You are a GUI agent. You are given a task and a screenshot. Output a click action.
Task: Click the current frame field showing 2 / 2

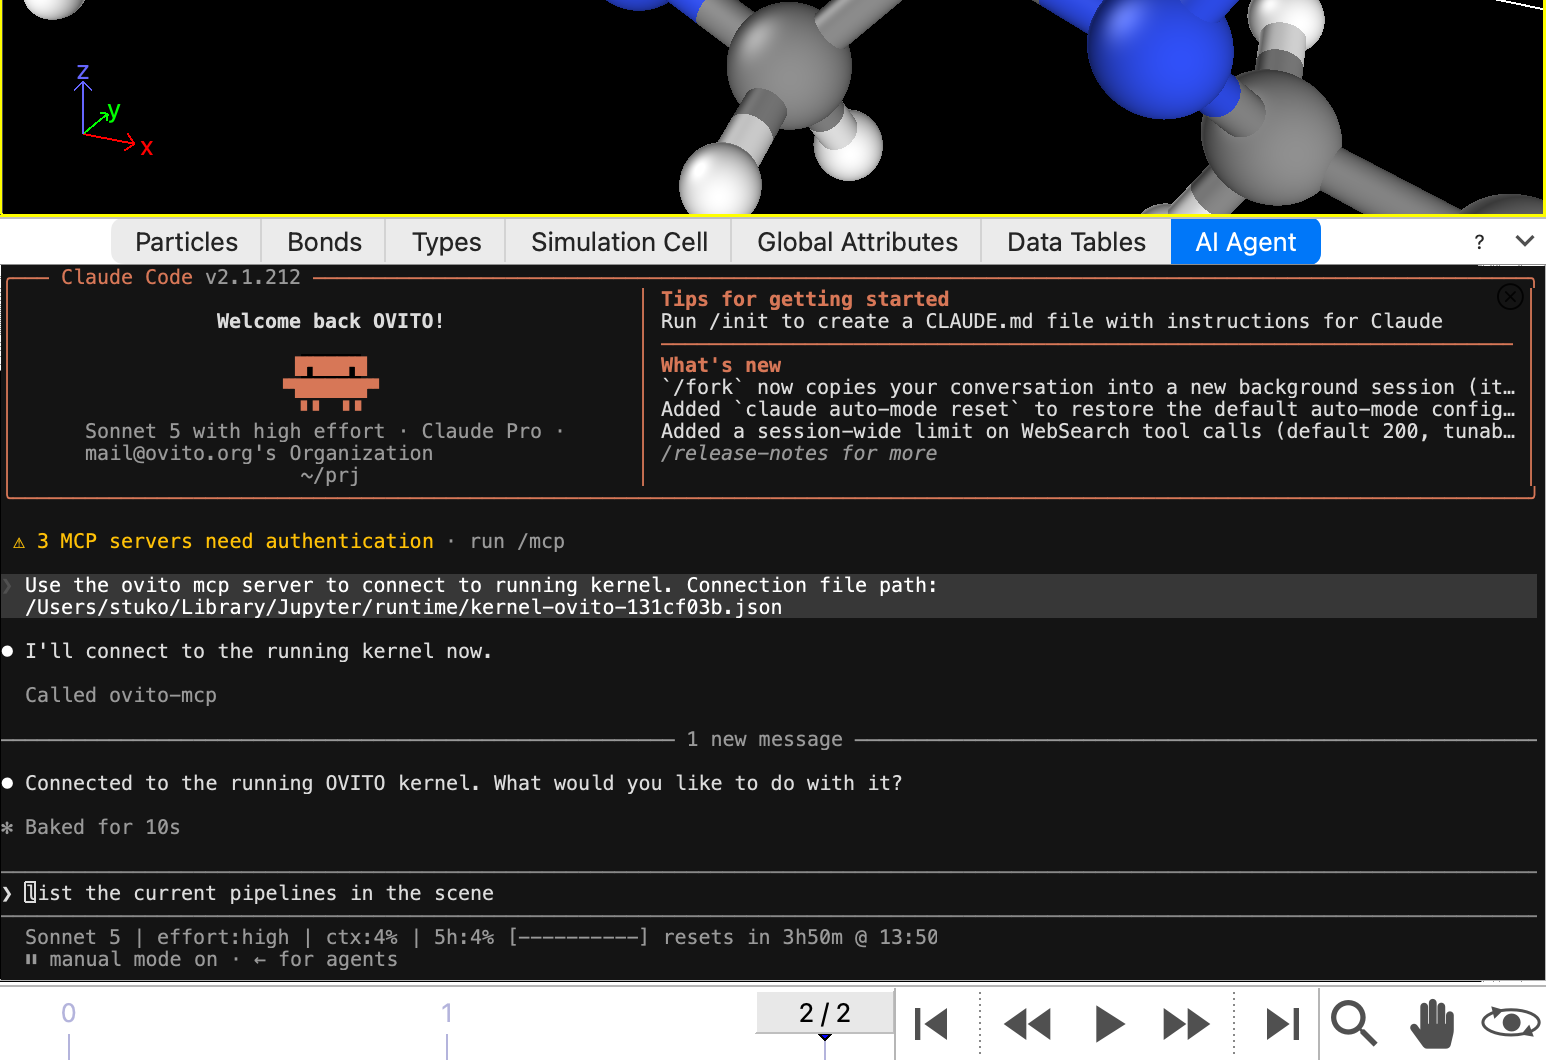pos(825,1013)
